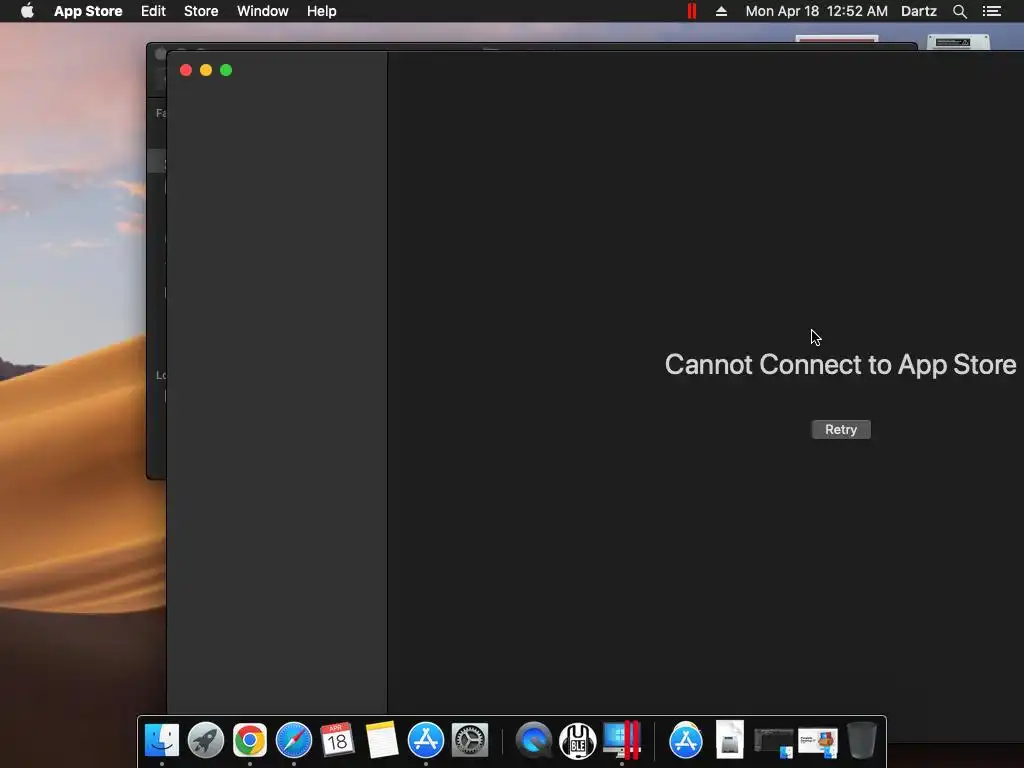Open the BLE headset app icon
Viewport: 1024px width, 768px height.
(x=577, y=741)
